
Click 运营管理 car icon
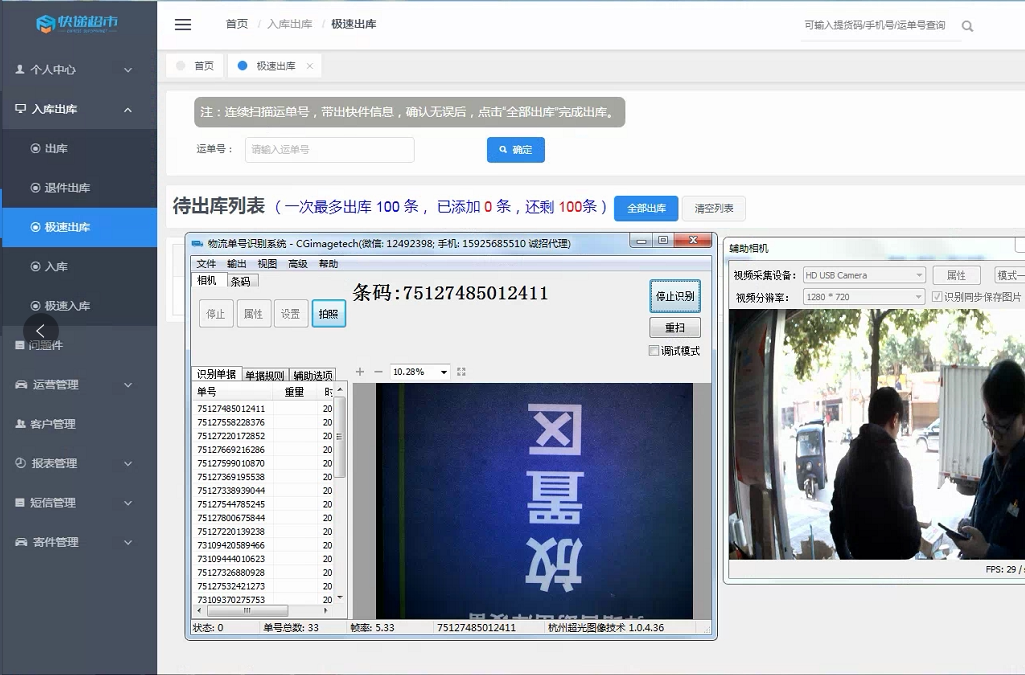pyautogui.click(x=21, y=384)
